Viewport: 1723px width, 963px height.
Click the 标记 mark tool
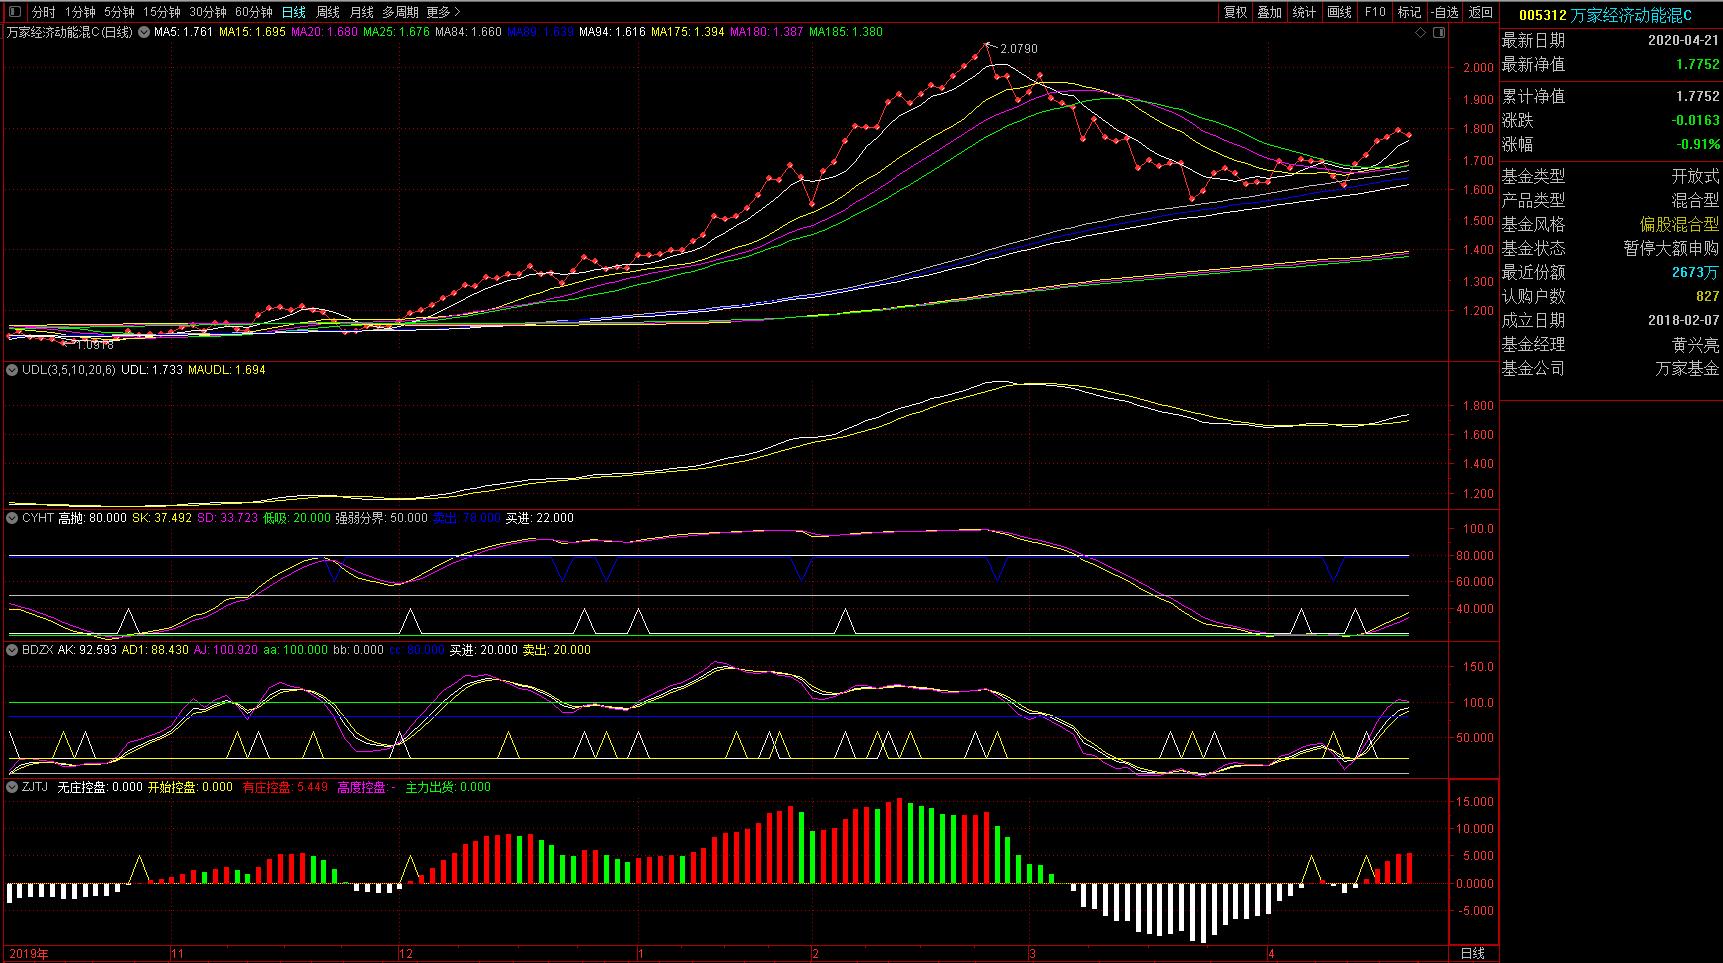point(1409,12)
